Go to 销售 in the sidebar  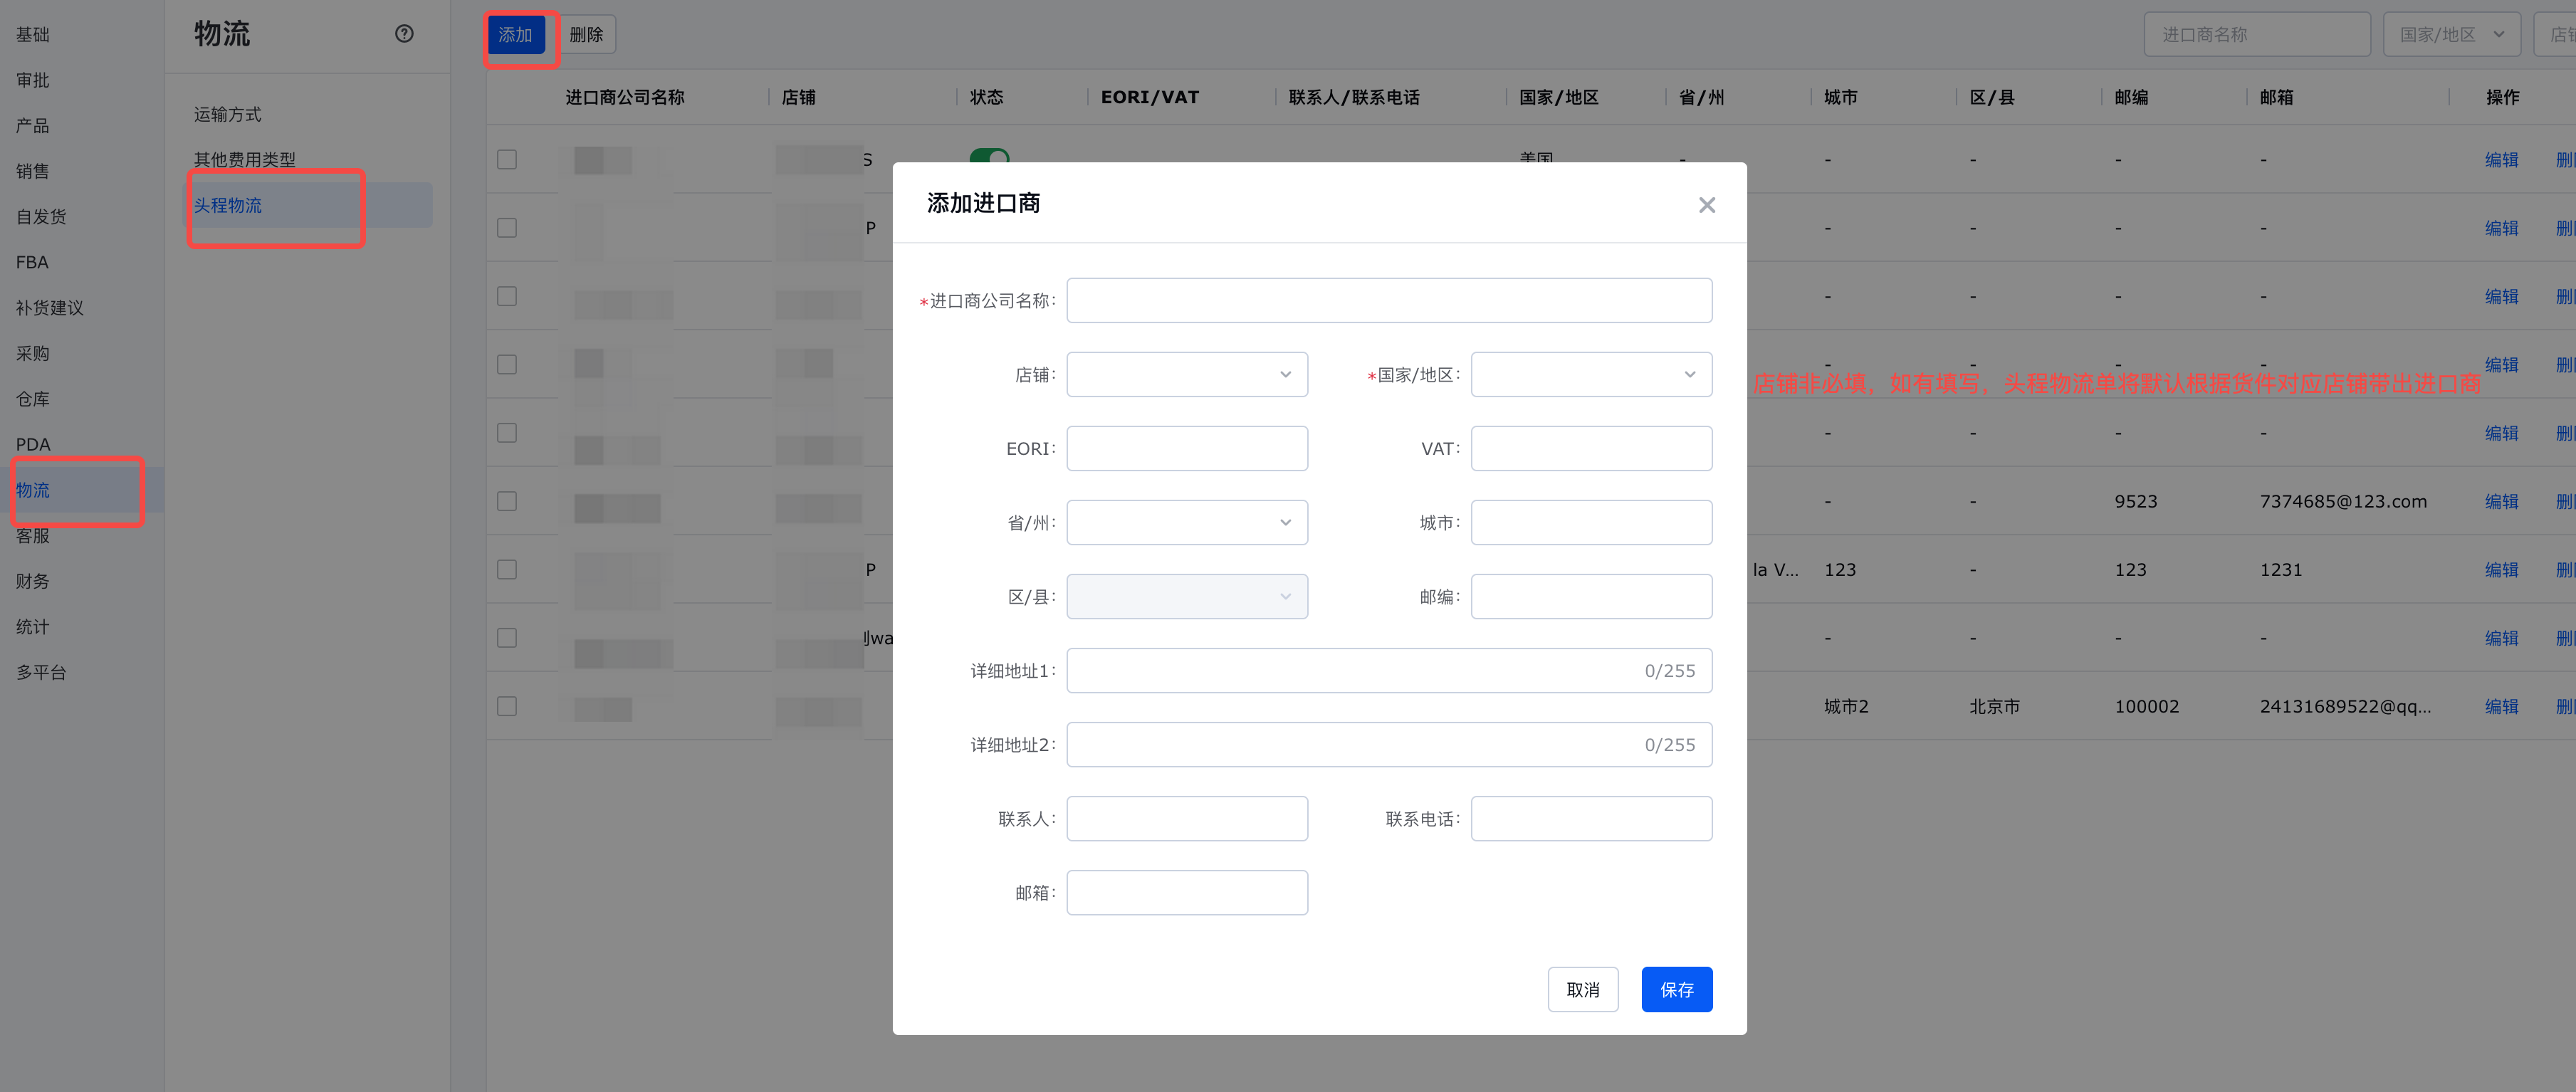(33, 171)
